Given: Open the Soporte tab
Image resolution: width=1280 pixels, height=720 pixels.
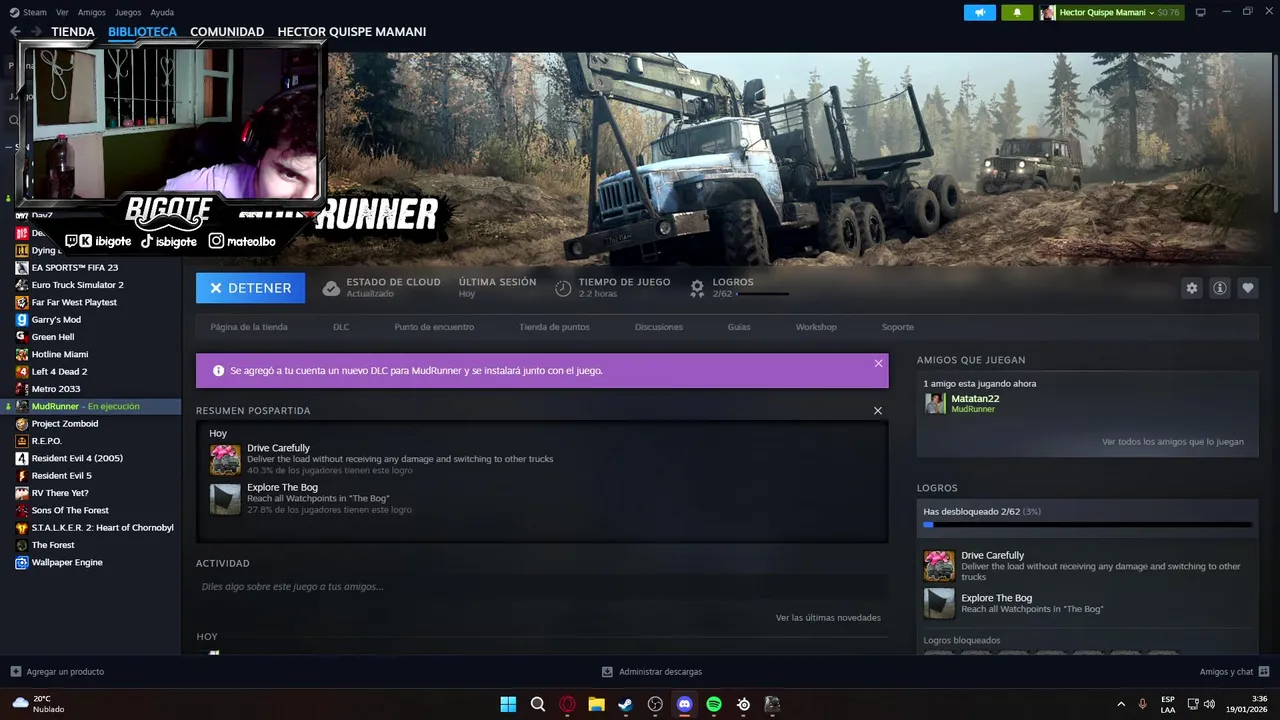Looking at the screenshot, I should 897,327.
